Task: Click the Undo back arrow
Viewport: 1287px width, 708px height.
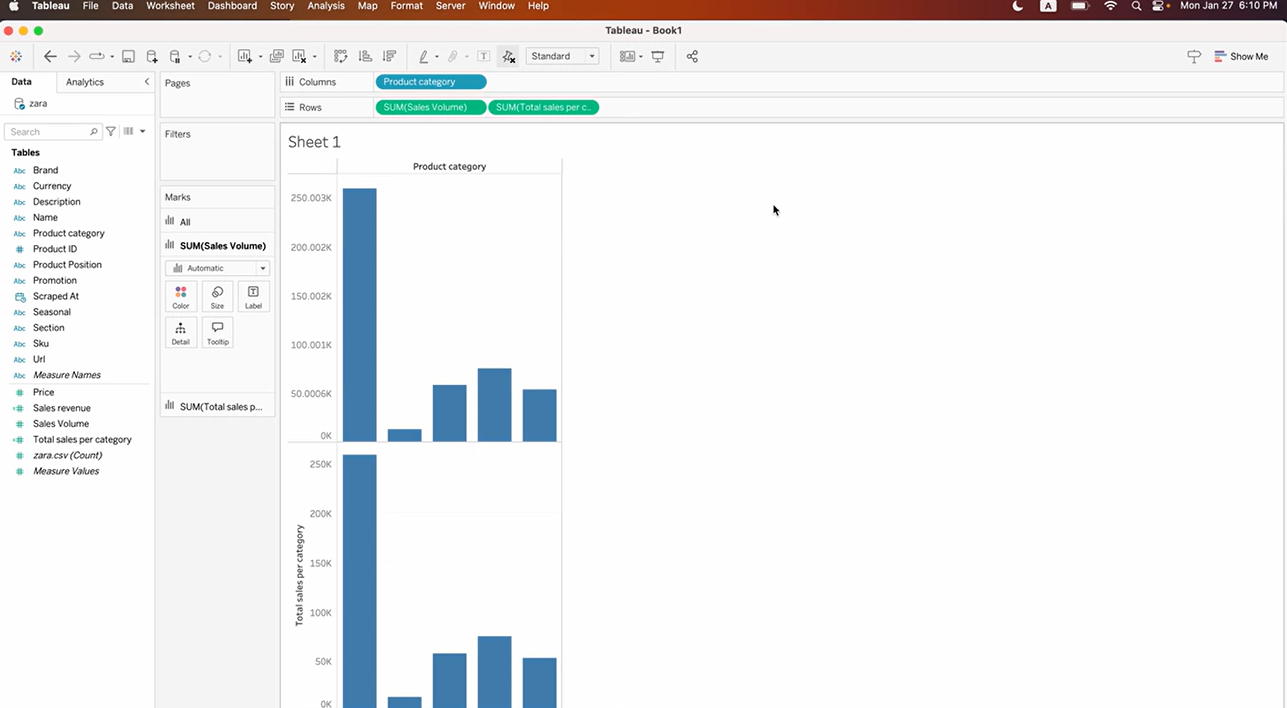Action: point(50,57)
